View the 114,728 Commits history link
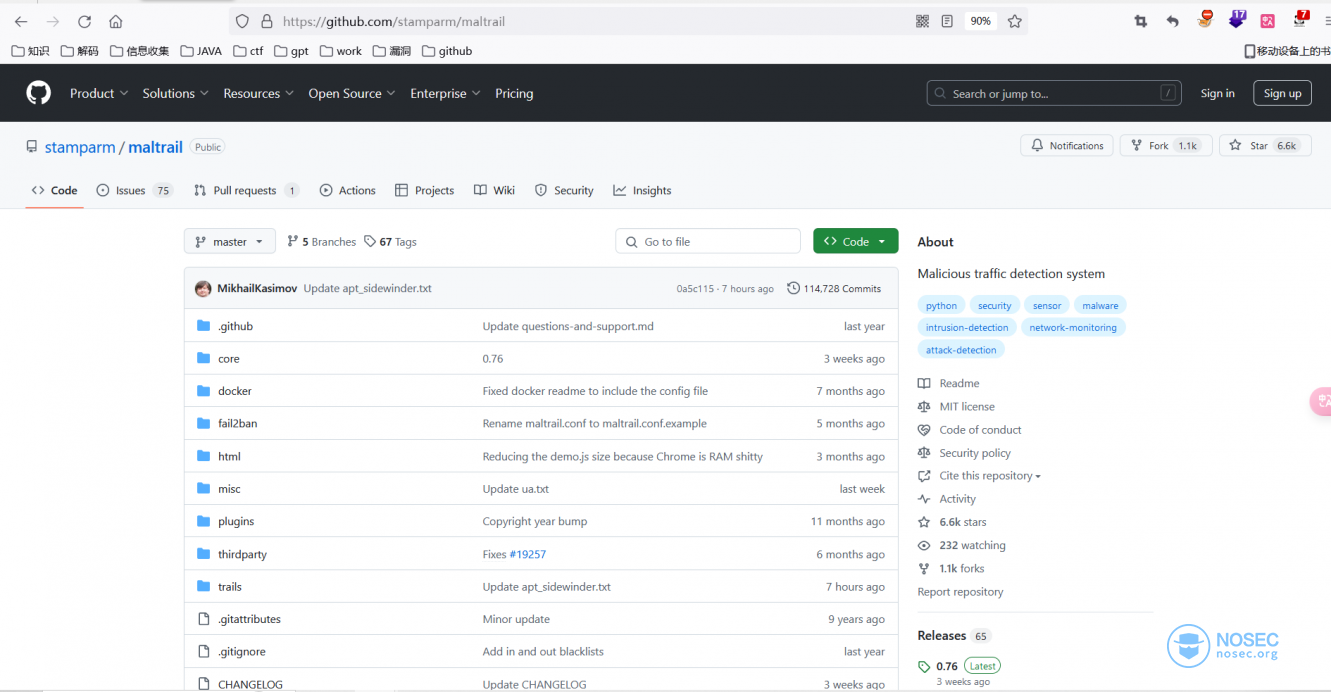Image resolution: width=1331 pixels, height=692 pixels. pos(834,288)
